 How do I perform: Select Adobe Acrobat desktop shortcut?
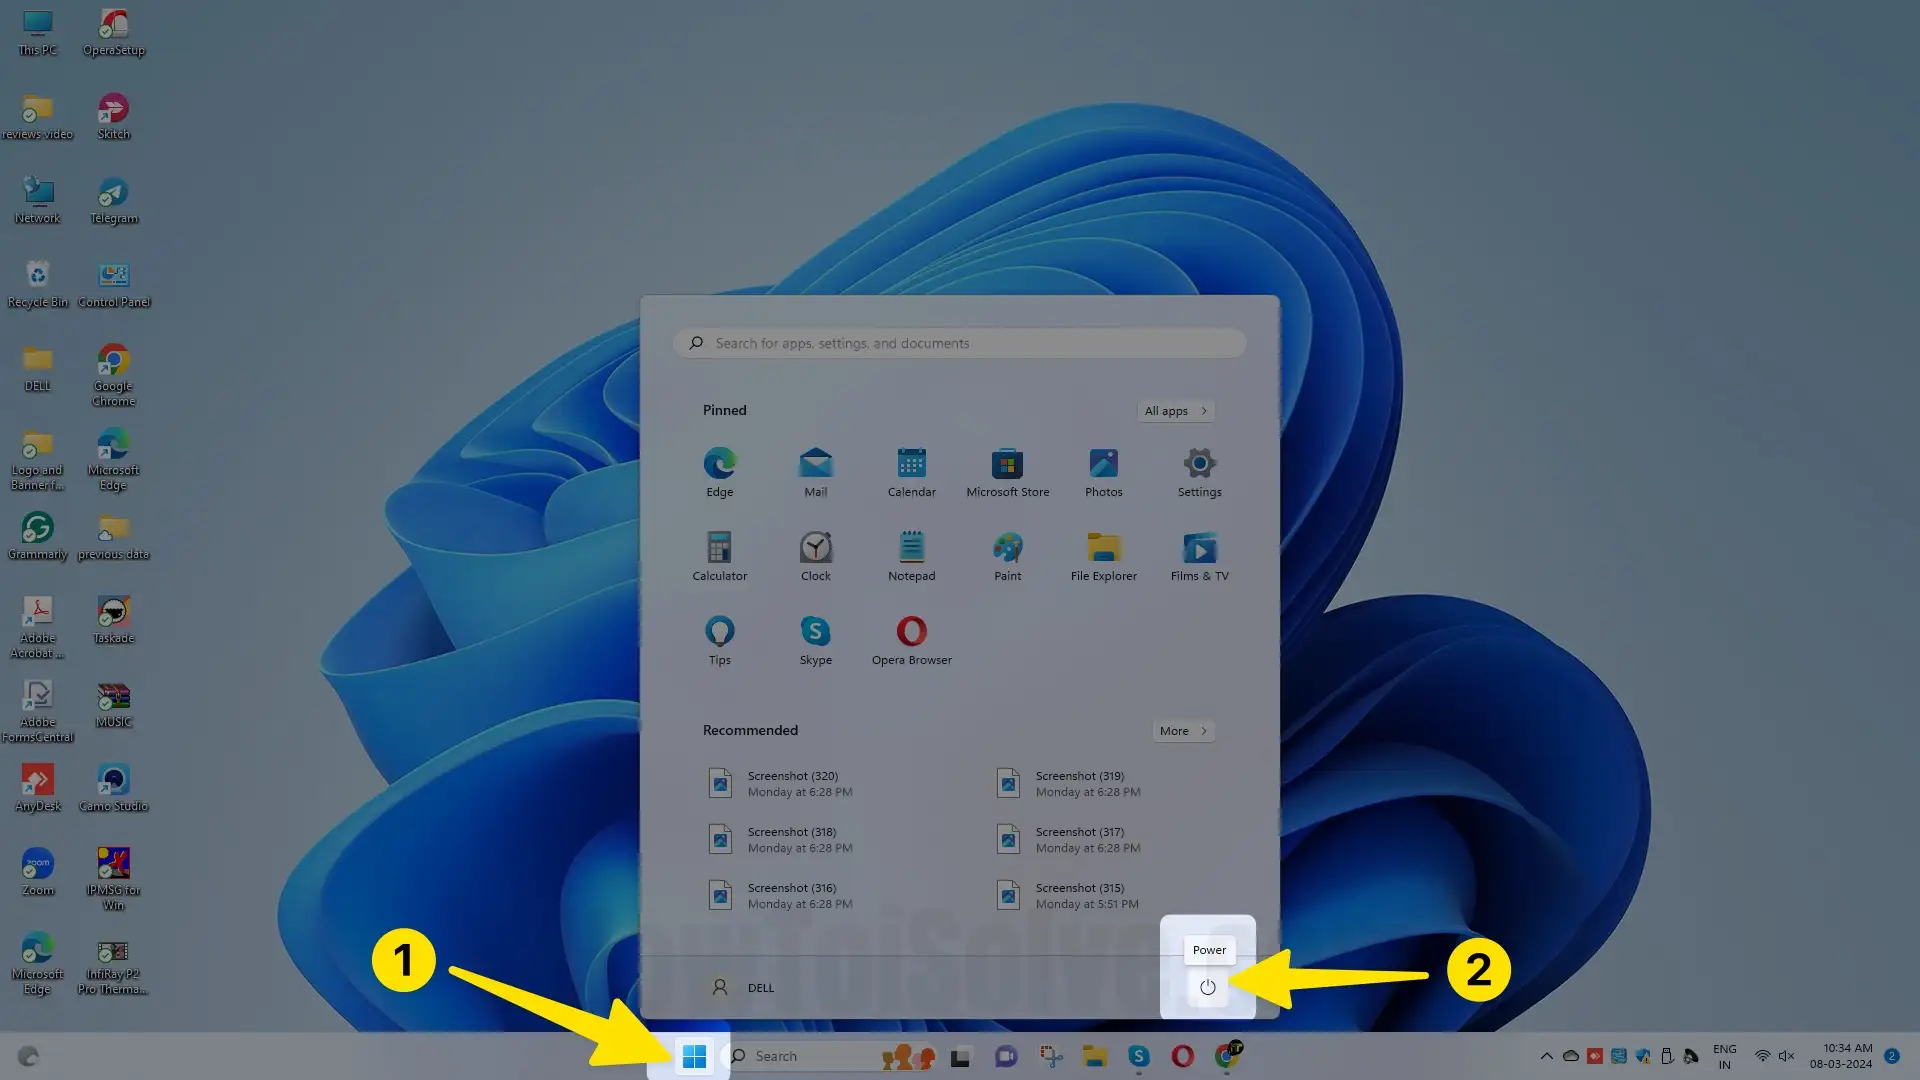pyautogui.click(x=38, y=628)
